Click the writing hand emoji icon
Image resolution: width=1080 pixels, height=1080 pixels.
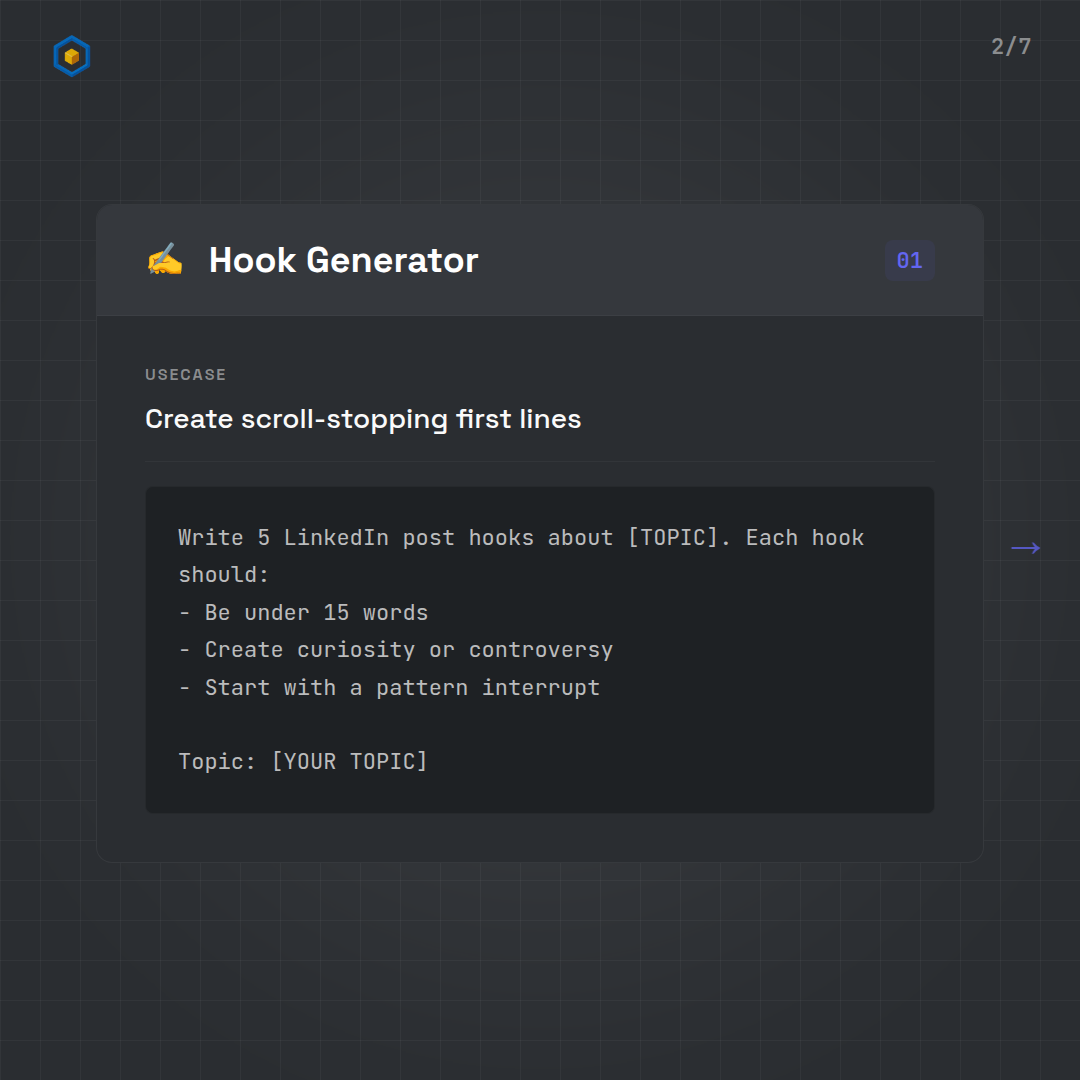pos(165,260)
